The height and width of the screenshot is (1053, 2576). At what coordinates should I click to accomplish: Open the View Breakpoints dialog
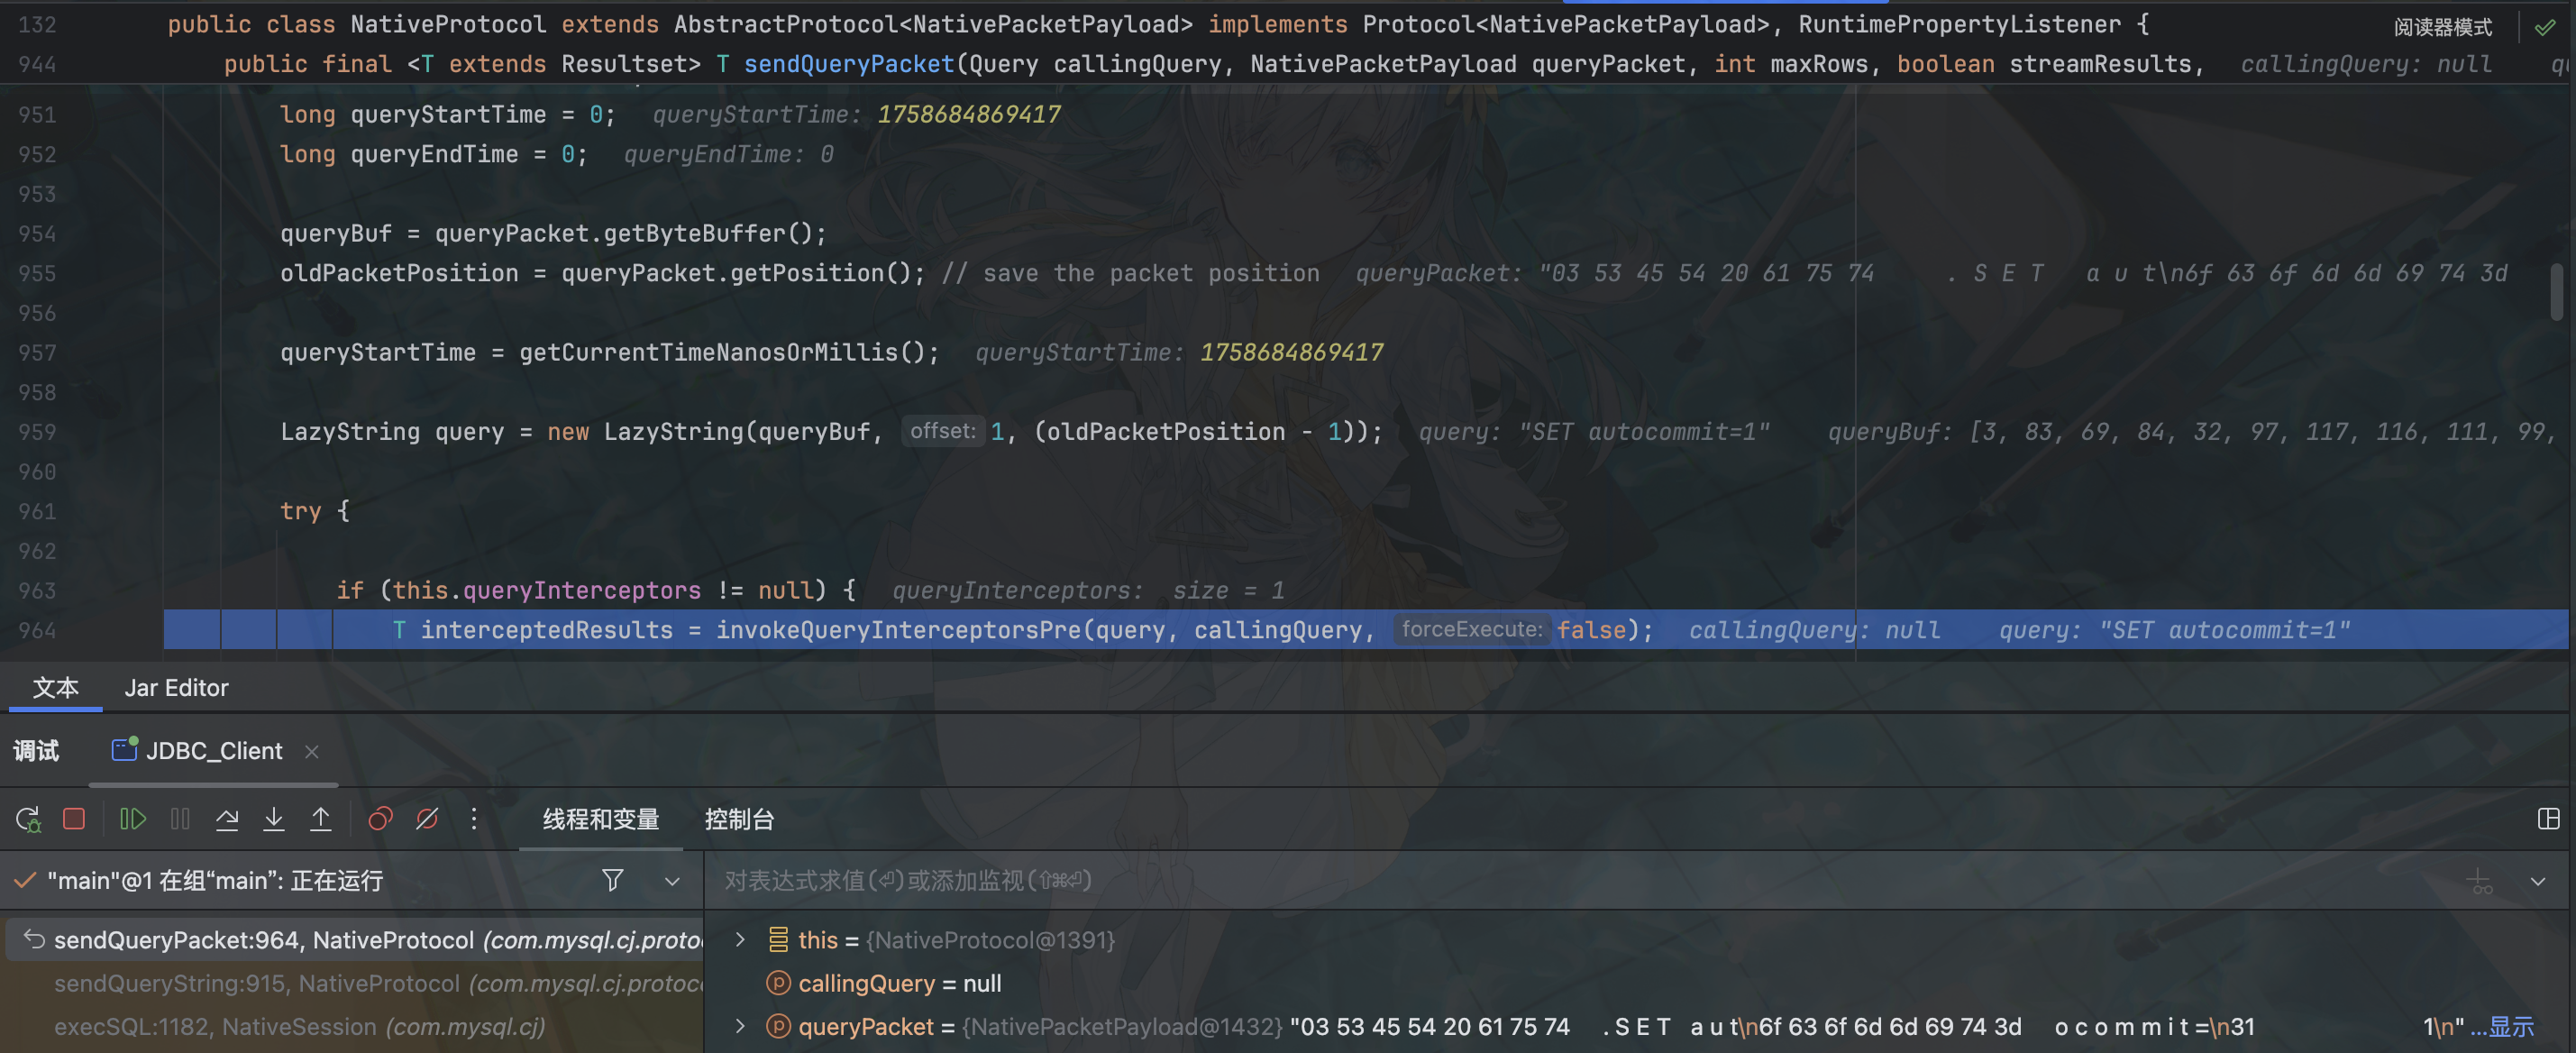click(380, 820)
